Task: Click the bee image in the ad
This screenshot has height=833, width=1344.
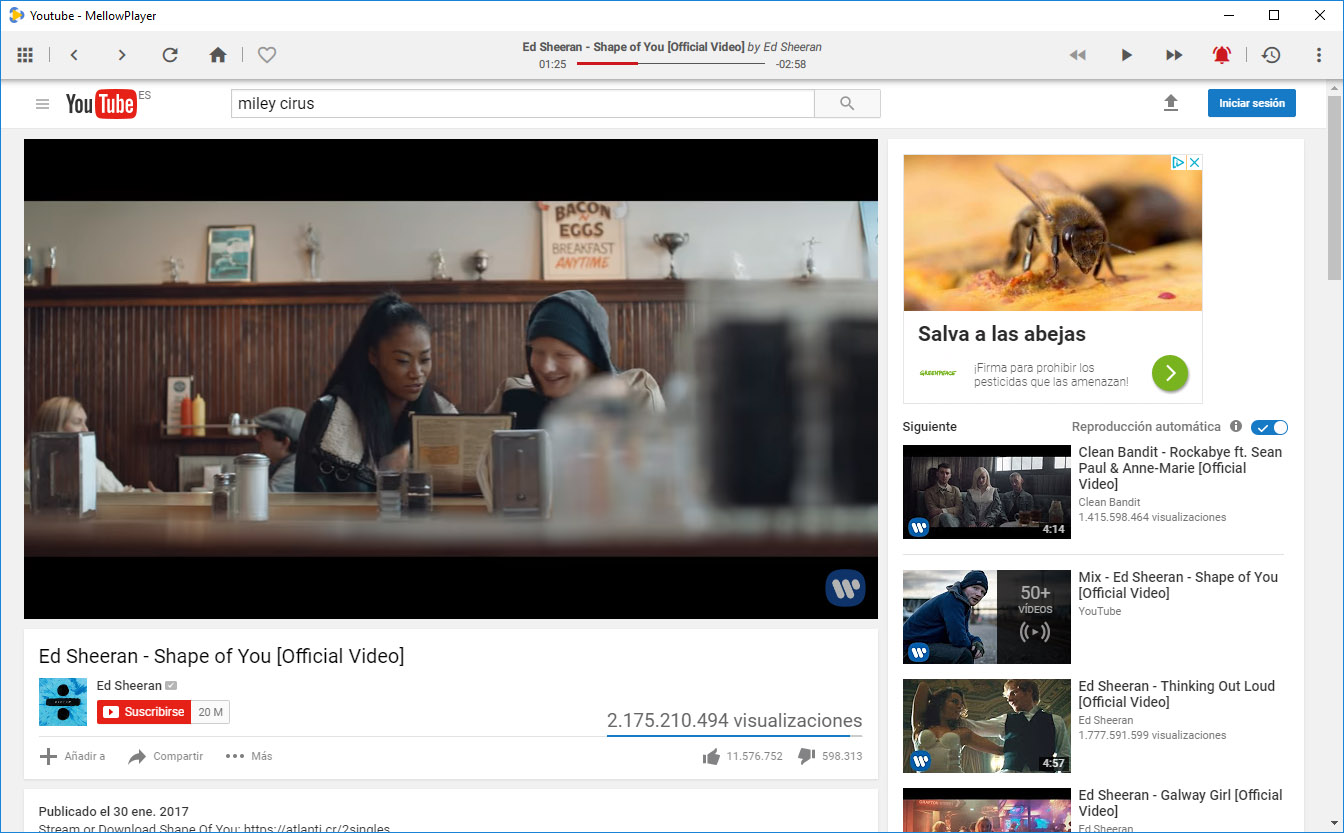Action: click(x=1052, y=232)
